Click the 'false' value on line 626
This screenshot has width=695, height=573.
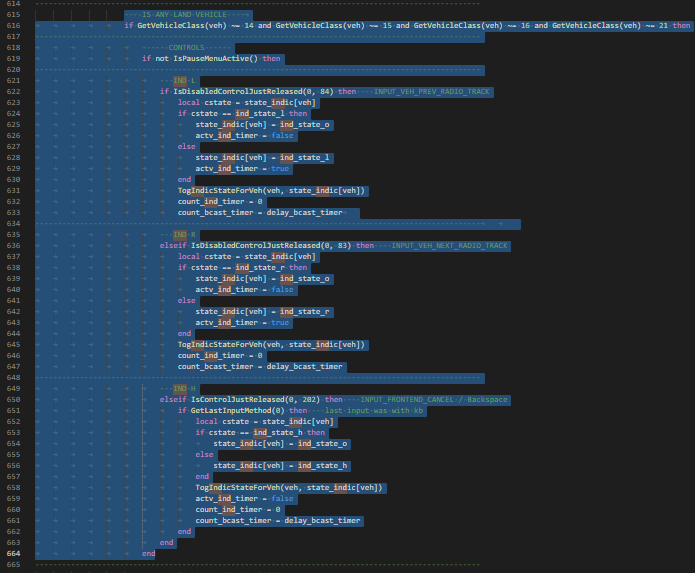click(282, 135)
